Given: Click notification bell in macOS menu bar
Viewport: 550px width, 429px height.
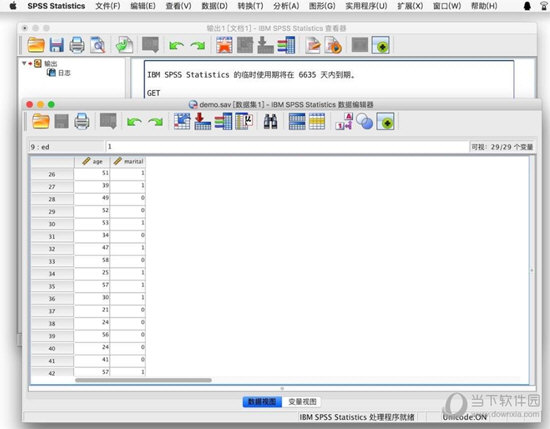Looking at the screenshot, I should (527, 6).
